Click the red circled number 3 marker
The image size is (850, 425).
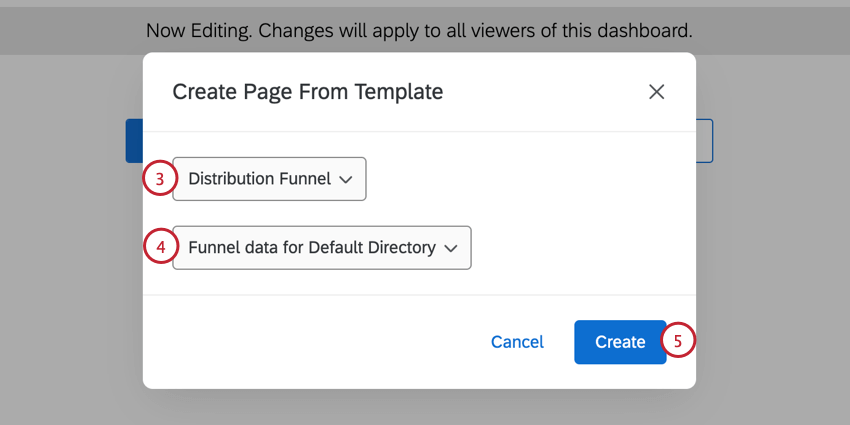pos(159,179)
